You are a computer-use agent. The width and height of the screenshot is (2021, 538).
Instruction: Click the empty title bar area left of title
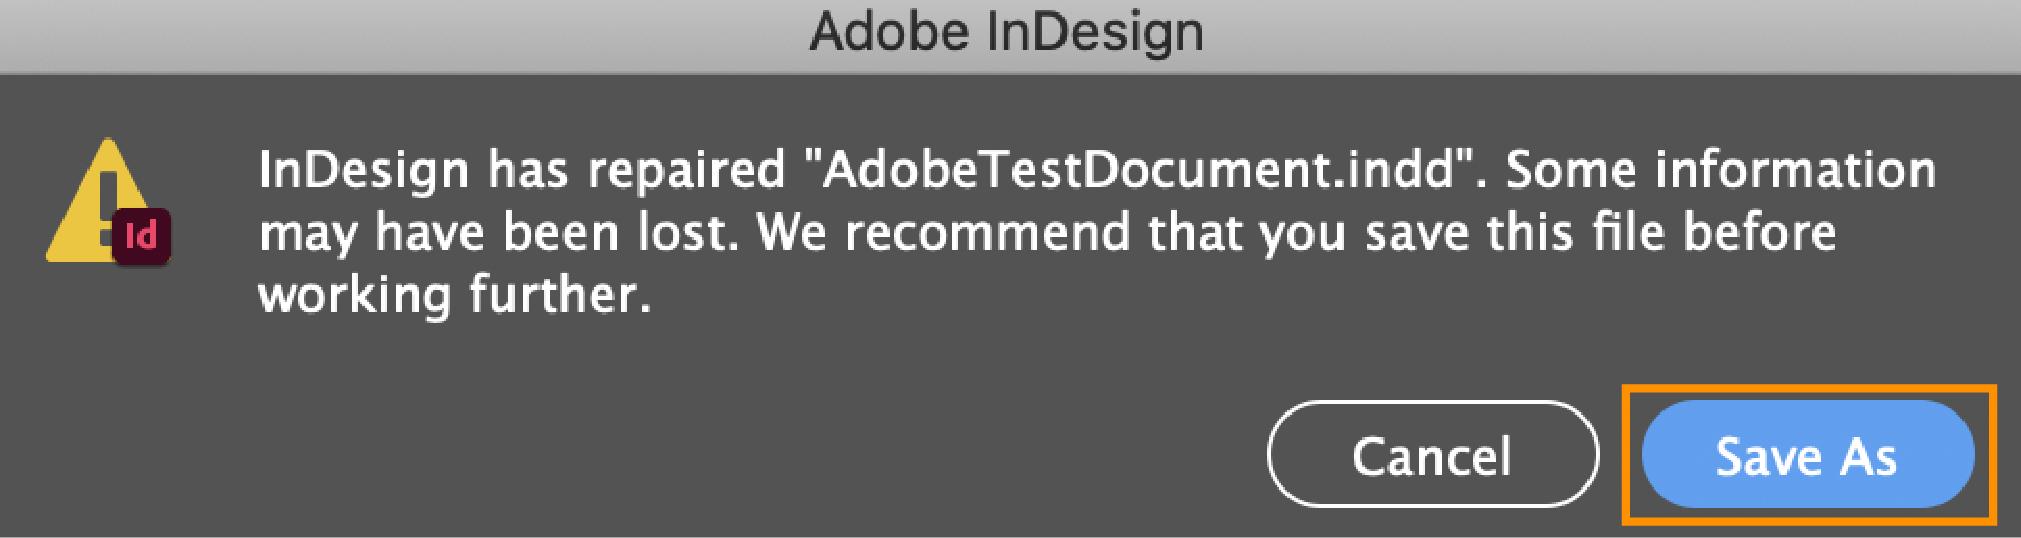[400, 34]
